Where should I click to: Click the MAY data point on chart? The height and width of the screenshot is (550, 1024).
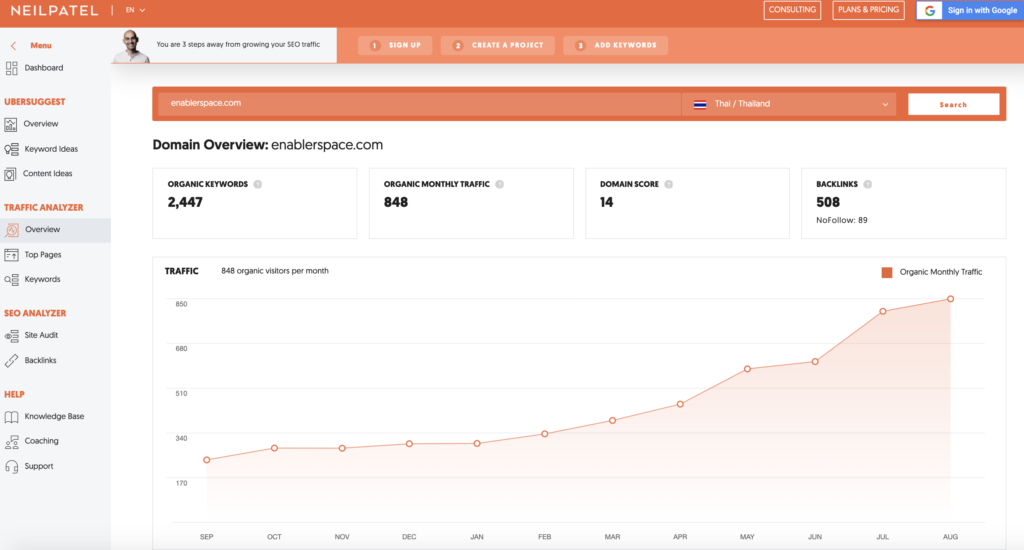point(748,369)
